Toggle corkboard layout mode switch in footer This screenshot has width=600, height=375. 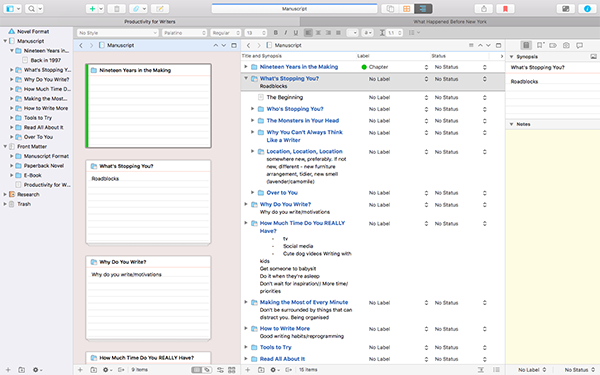[x=201, y=370]
